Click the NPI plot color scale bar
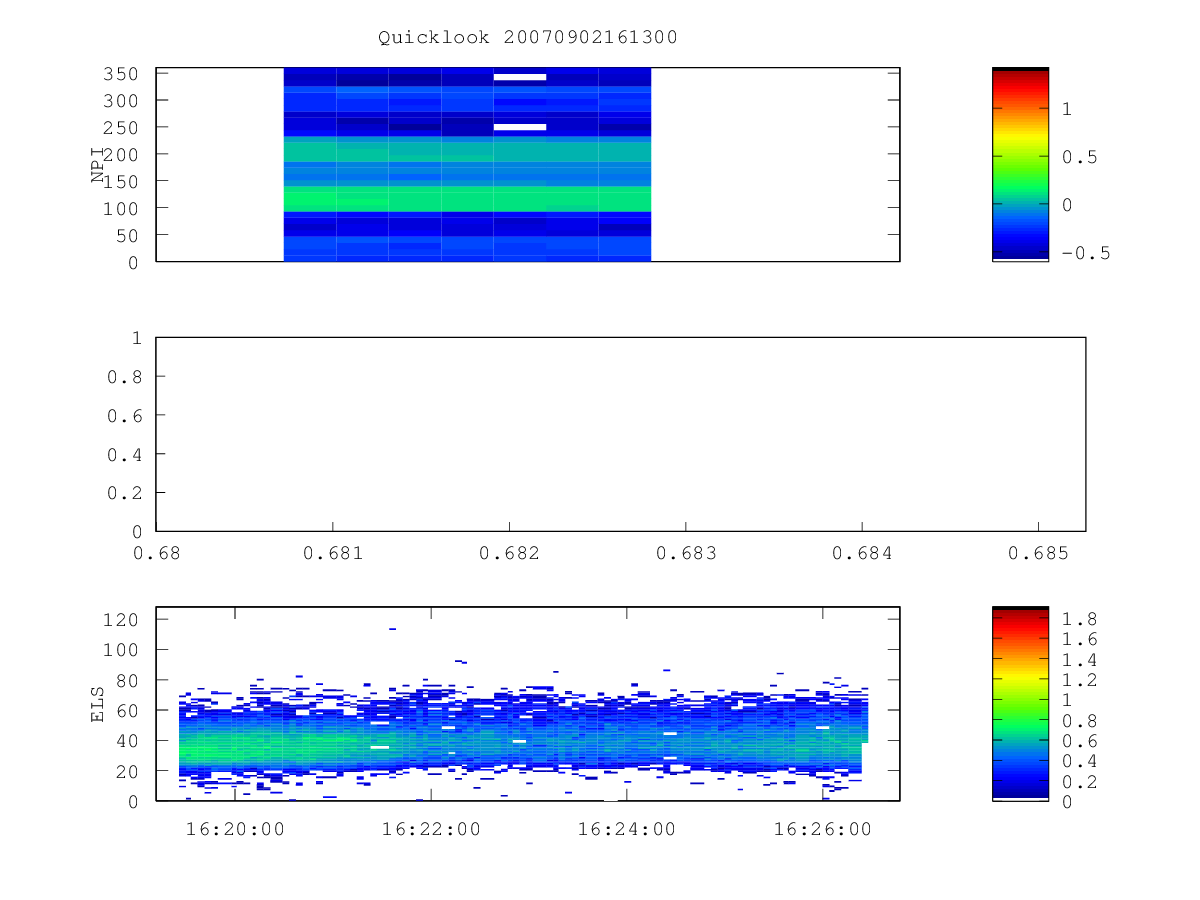1200x900 pixels. click(x=1020, y=164)
